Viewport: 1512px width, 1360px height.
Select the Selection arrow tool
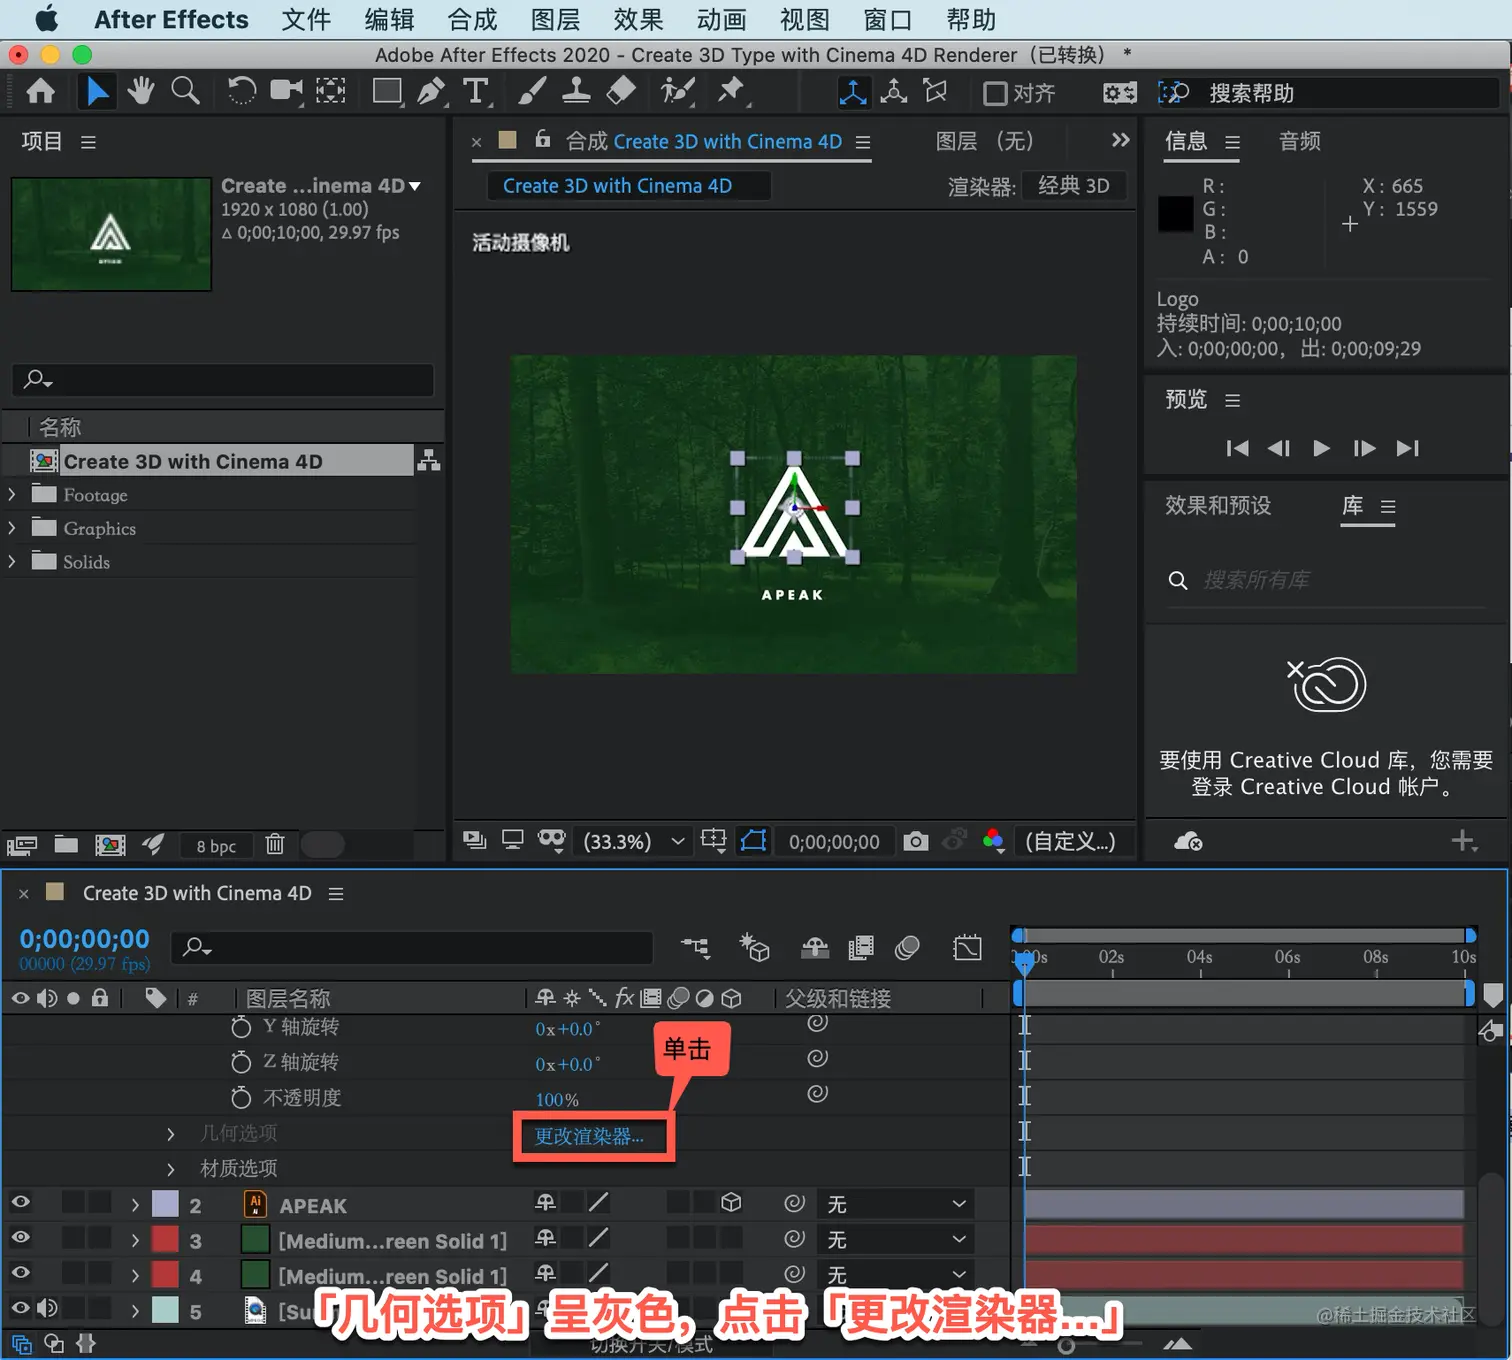click(97, 92)
